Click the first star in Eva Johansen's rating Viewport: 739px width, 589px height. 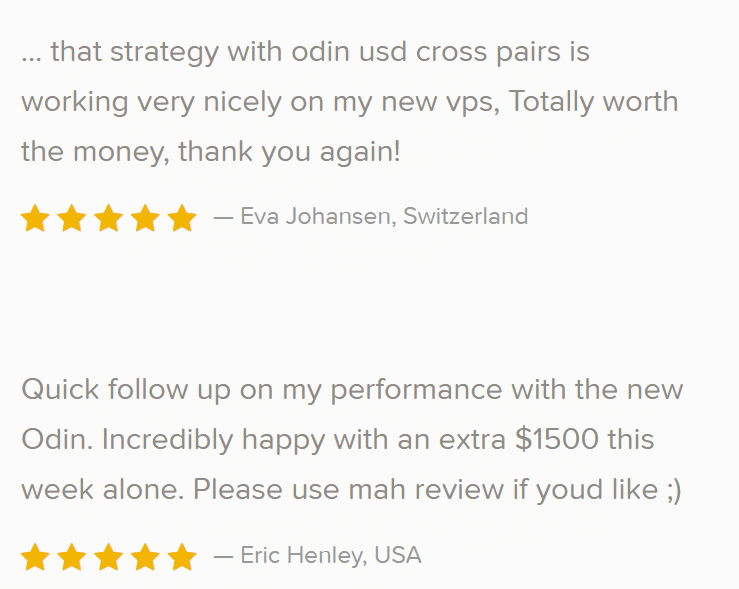point(35,218)
